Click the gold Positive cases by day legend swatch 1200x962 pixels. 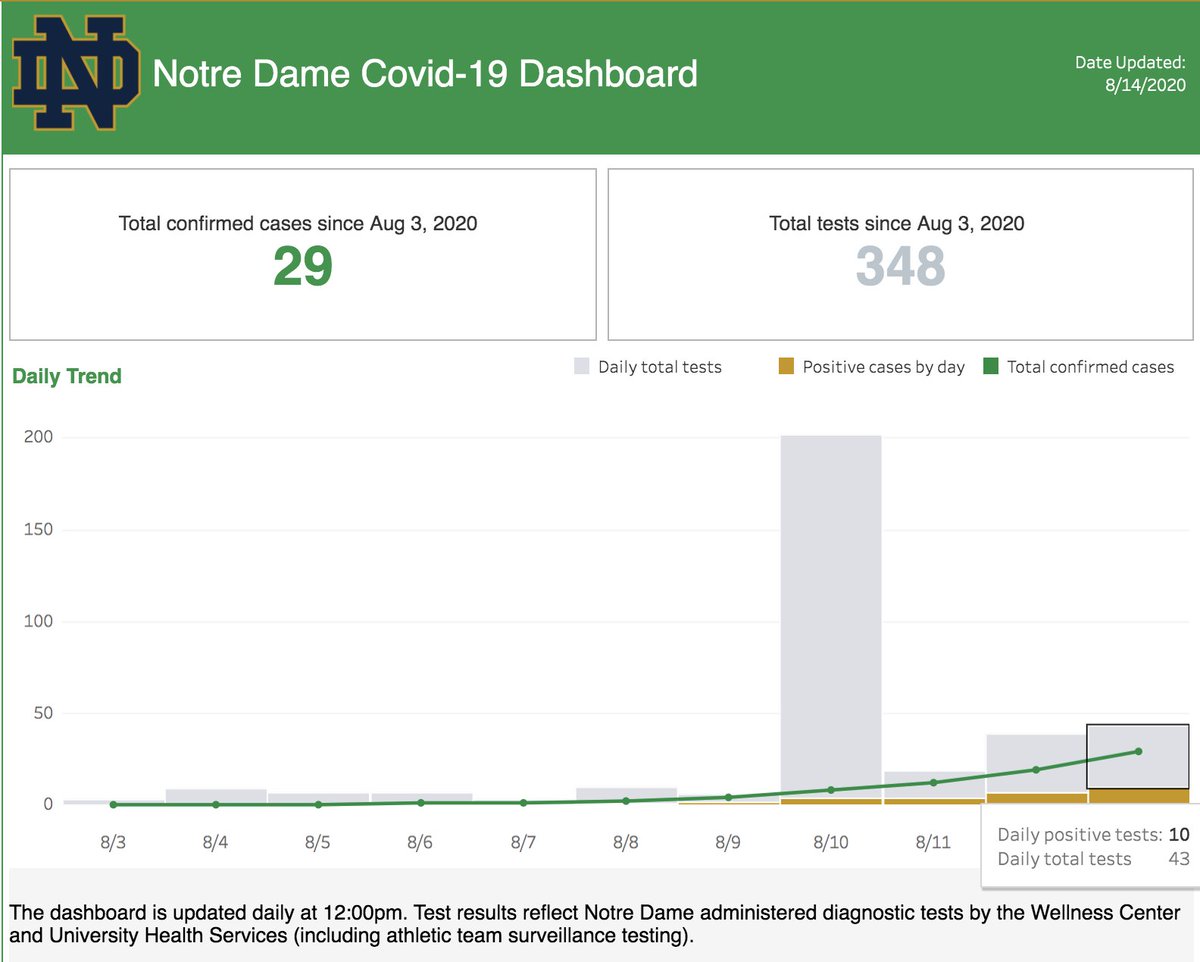[786, 367]
